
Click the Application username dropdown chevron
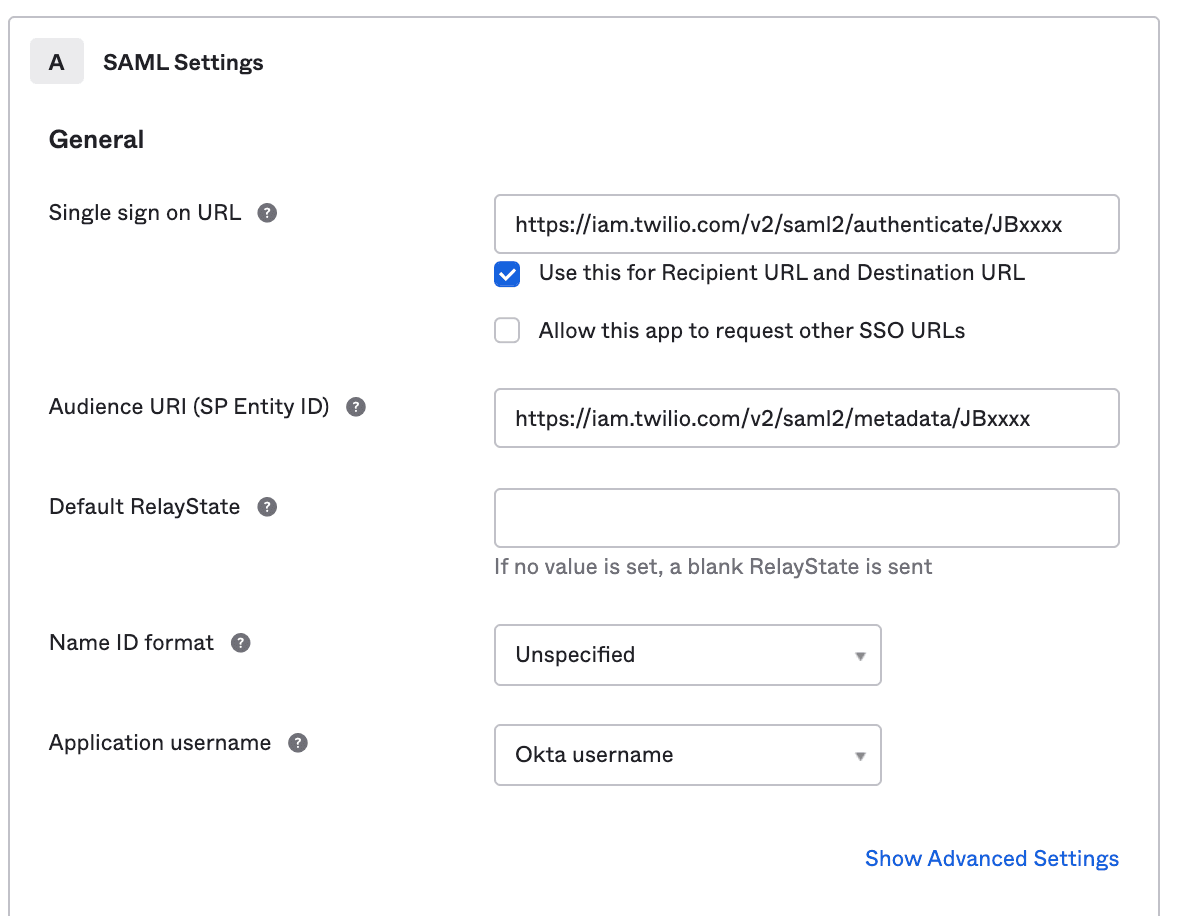860,755
